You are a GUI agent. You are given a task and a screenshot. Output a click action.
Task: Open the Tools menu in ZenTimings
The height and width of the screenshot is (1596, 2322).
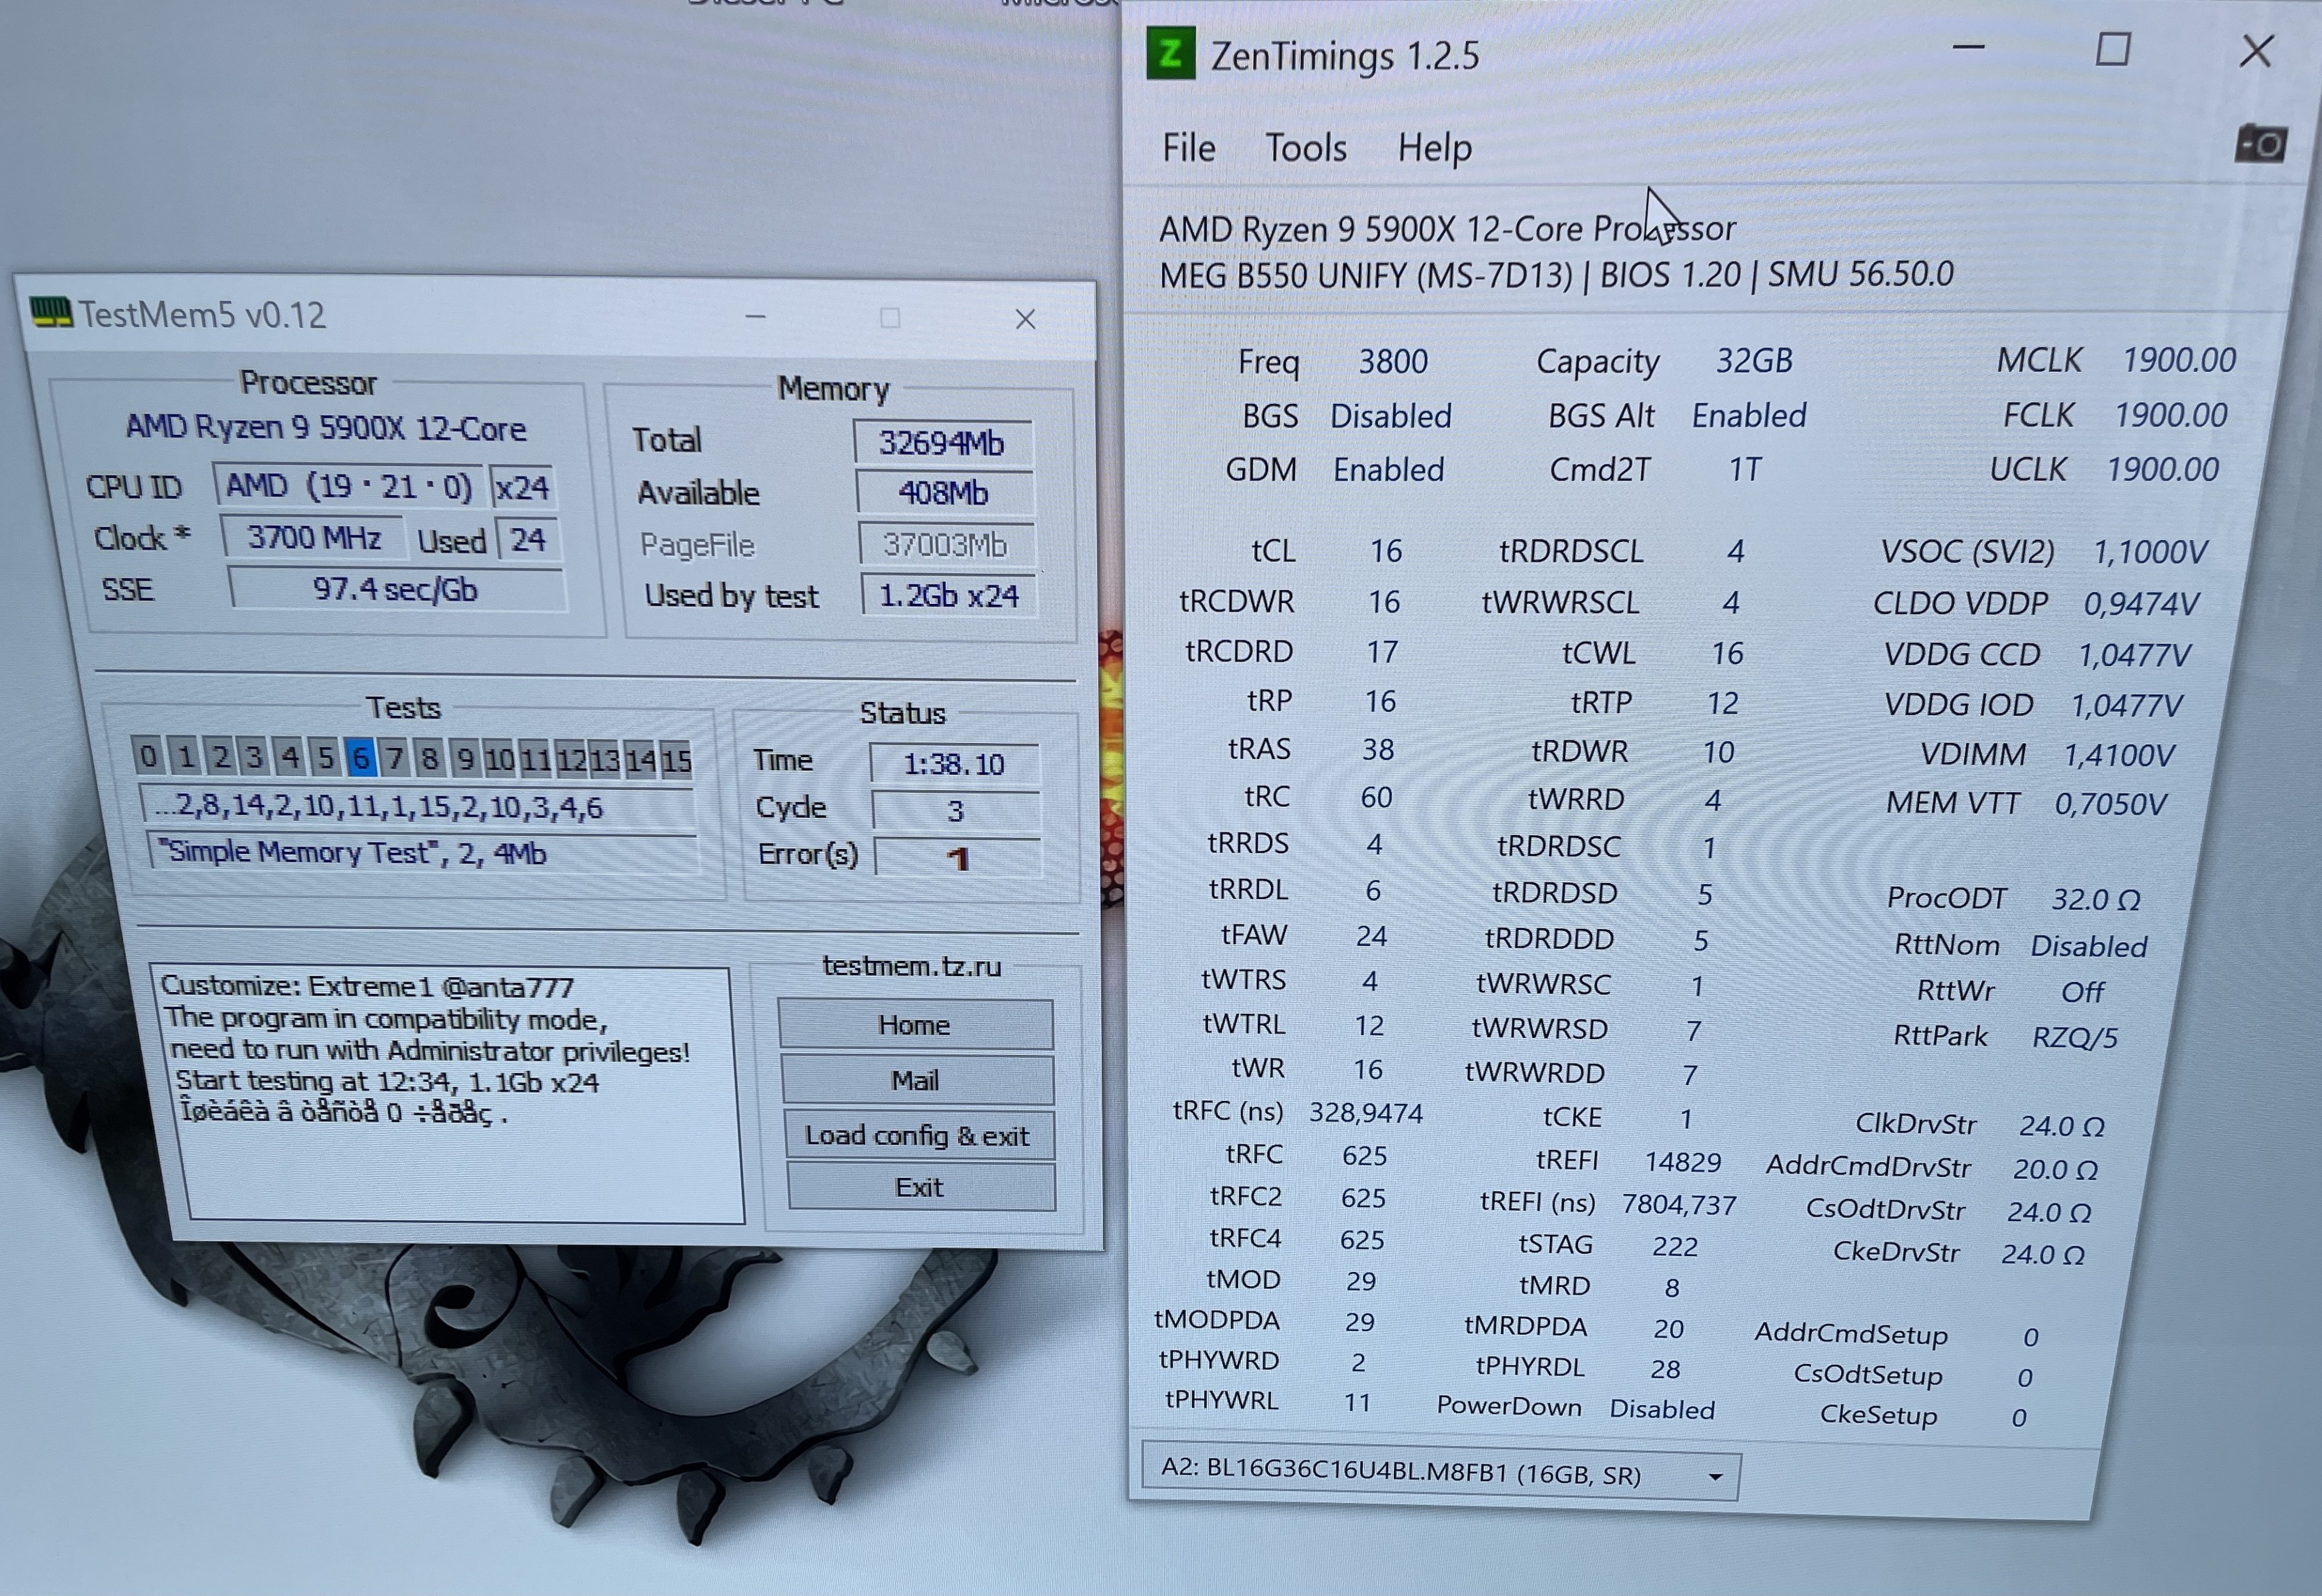pyautogui.click(x=1305, y=148)
